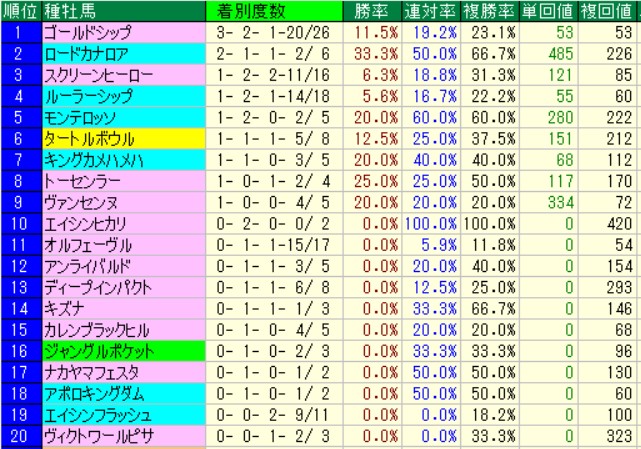
Task: Select the ヴァンセンヌ cell
Action: (x=123, y=202)
